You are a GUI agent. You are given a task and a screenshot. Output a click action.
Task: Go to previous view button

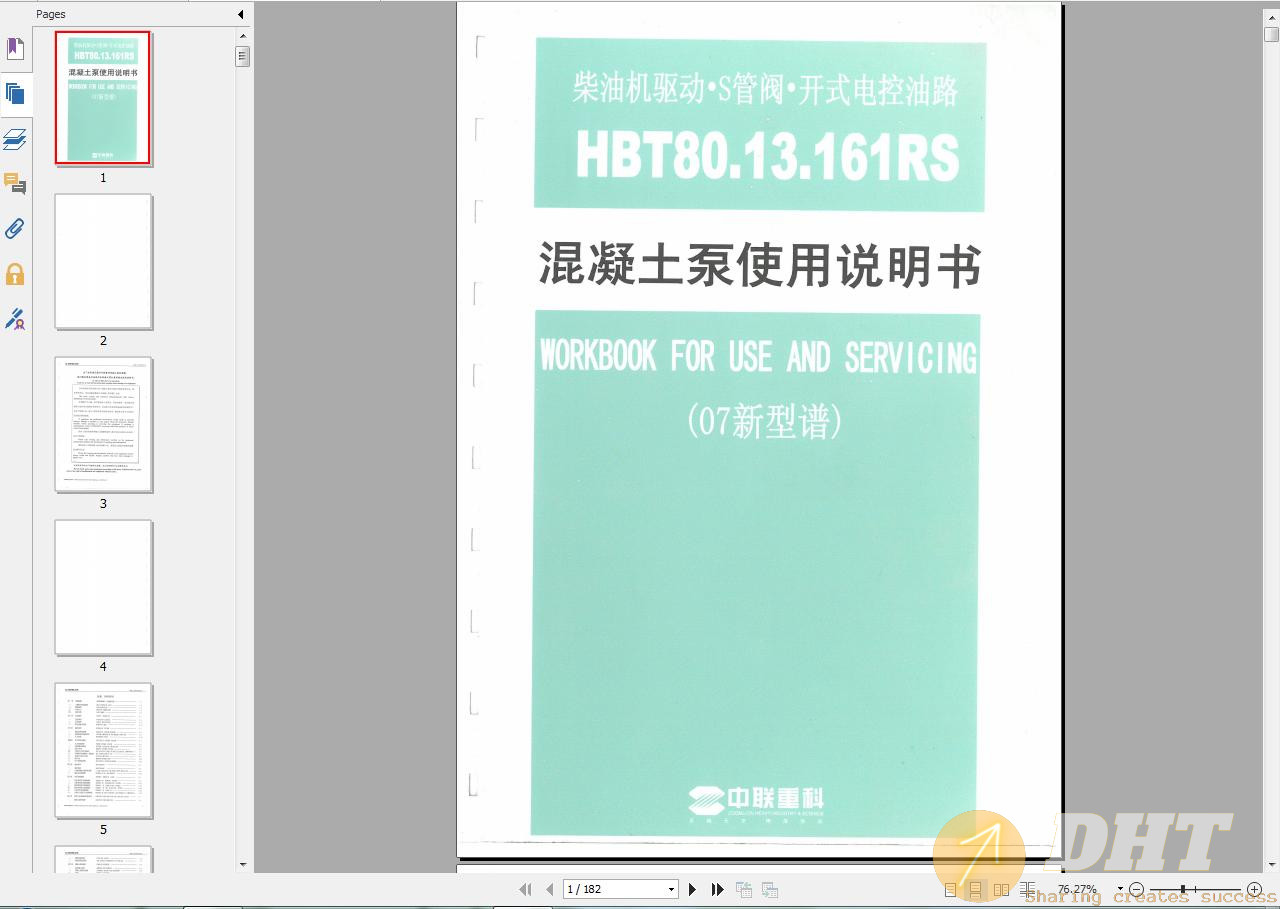point(744,889)
